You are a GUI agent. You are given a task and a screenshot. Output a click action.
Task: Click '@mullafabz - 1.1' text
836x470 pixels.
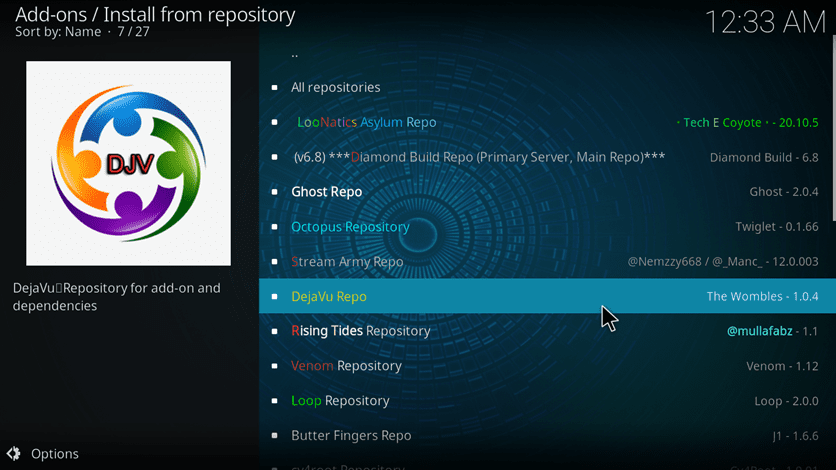(773, 331)
